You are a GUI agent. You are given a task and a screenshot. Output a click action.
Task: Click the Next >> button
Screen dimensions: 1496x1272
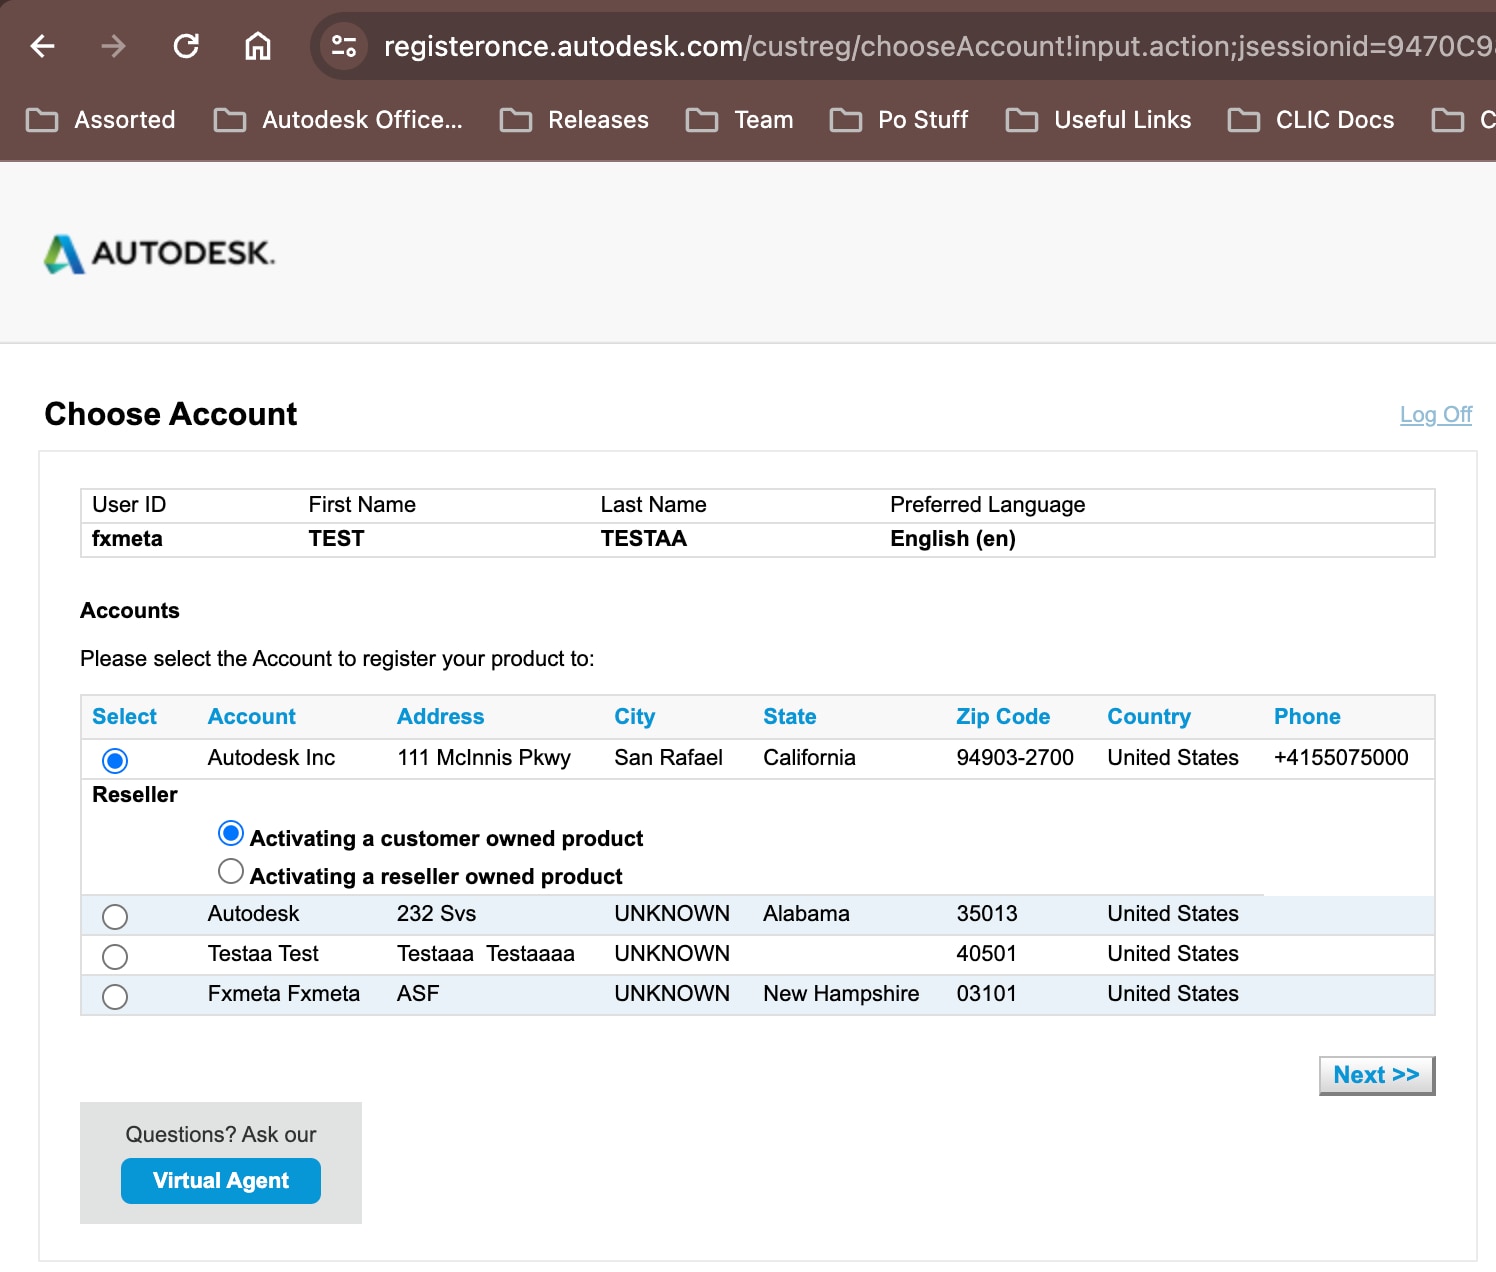click(1376, 1075)
